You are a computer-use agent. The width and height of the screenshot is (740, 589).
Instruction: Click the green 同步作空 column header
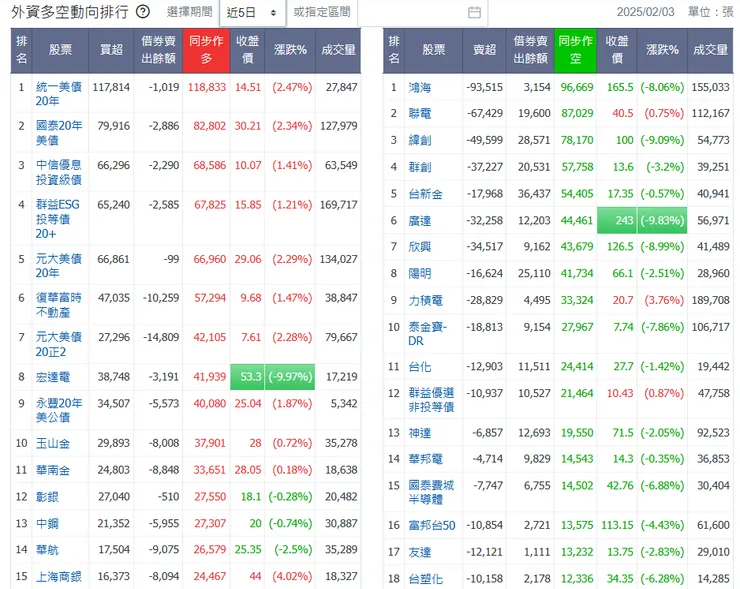tap(575, 50)
